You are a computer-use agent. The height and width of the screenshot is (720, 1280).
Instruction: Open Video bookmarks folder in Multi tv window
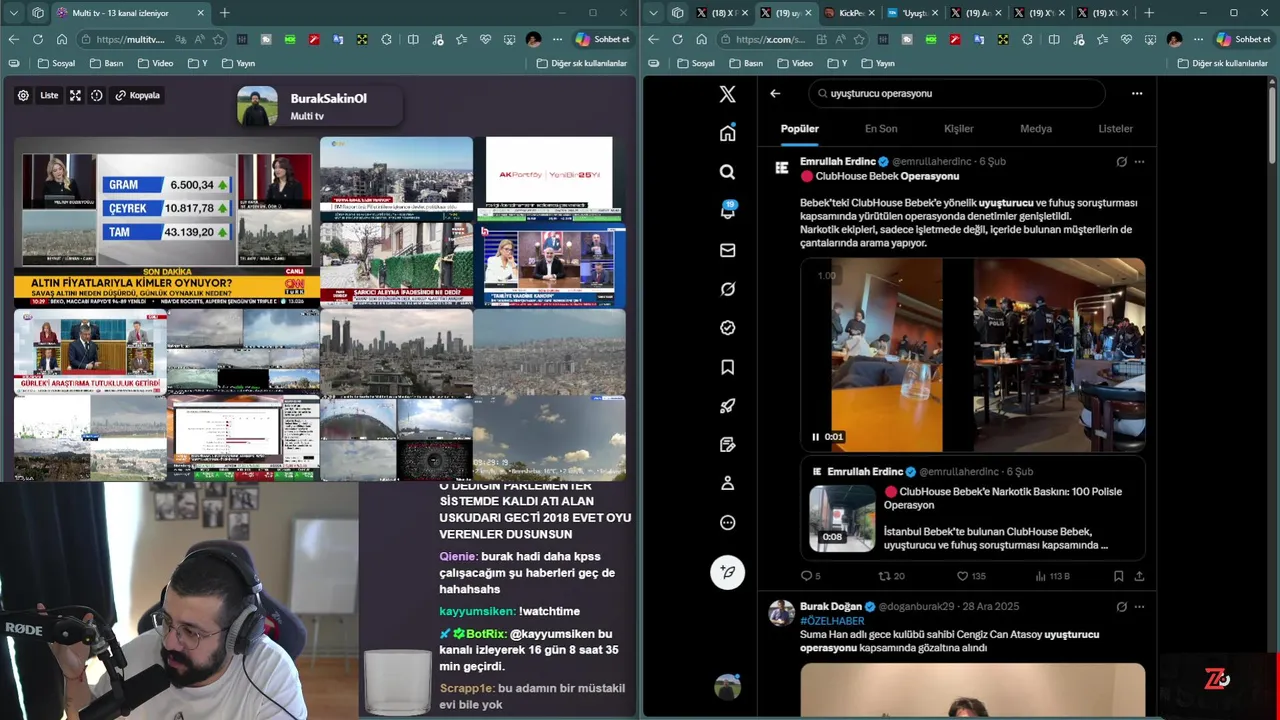point(155,63)
